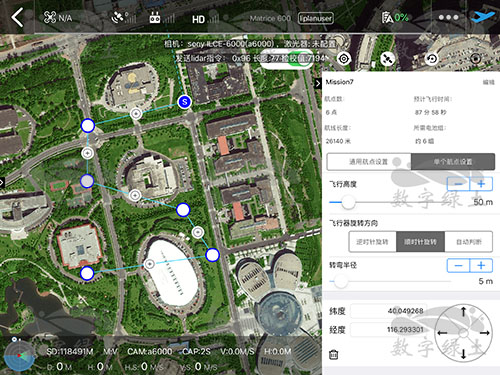Delete waypoint with the trash icon
Screen dimensions: 500x375
click(x=333, y=354)
